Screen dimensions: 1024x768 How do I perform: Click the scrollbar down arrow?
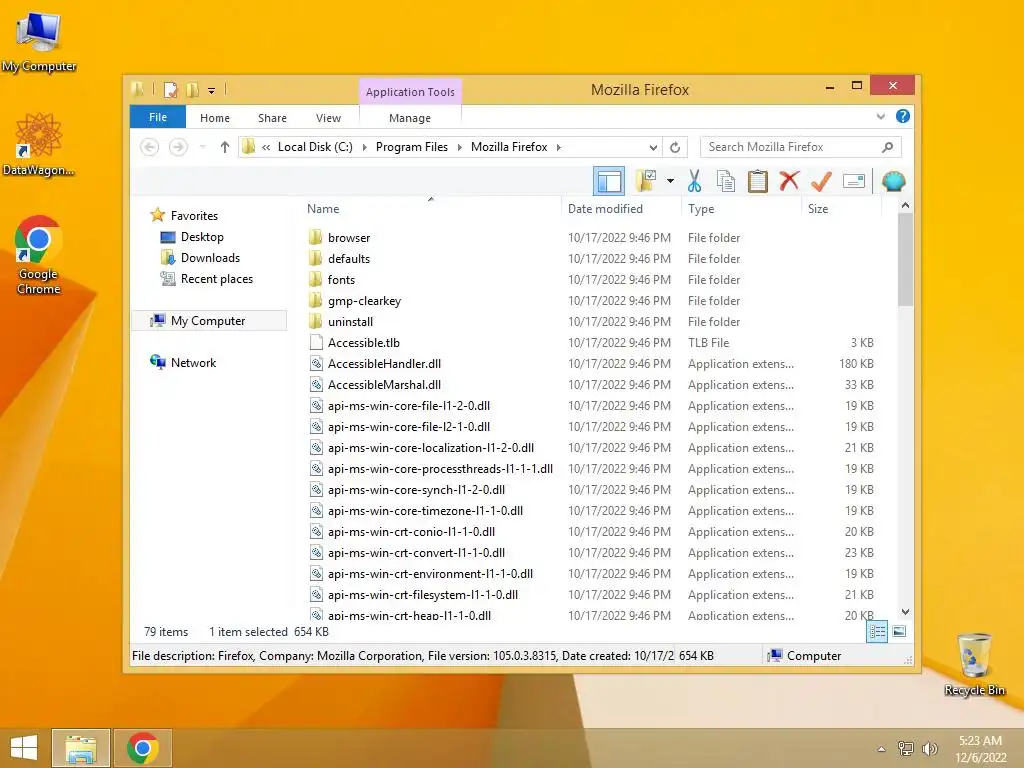905,612
